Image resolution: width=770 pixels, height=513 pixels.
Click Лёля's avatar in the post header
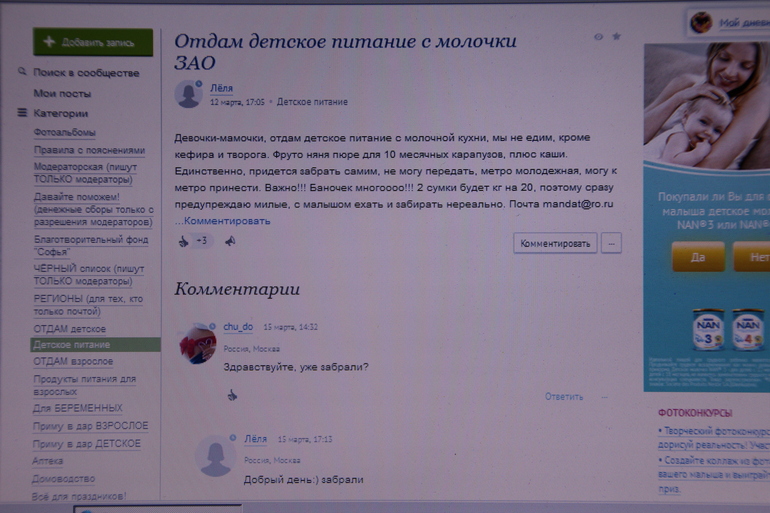tap(188, 94)
